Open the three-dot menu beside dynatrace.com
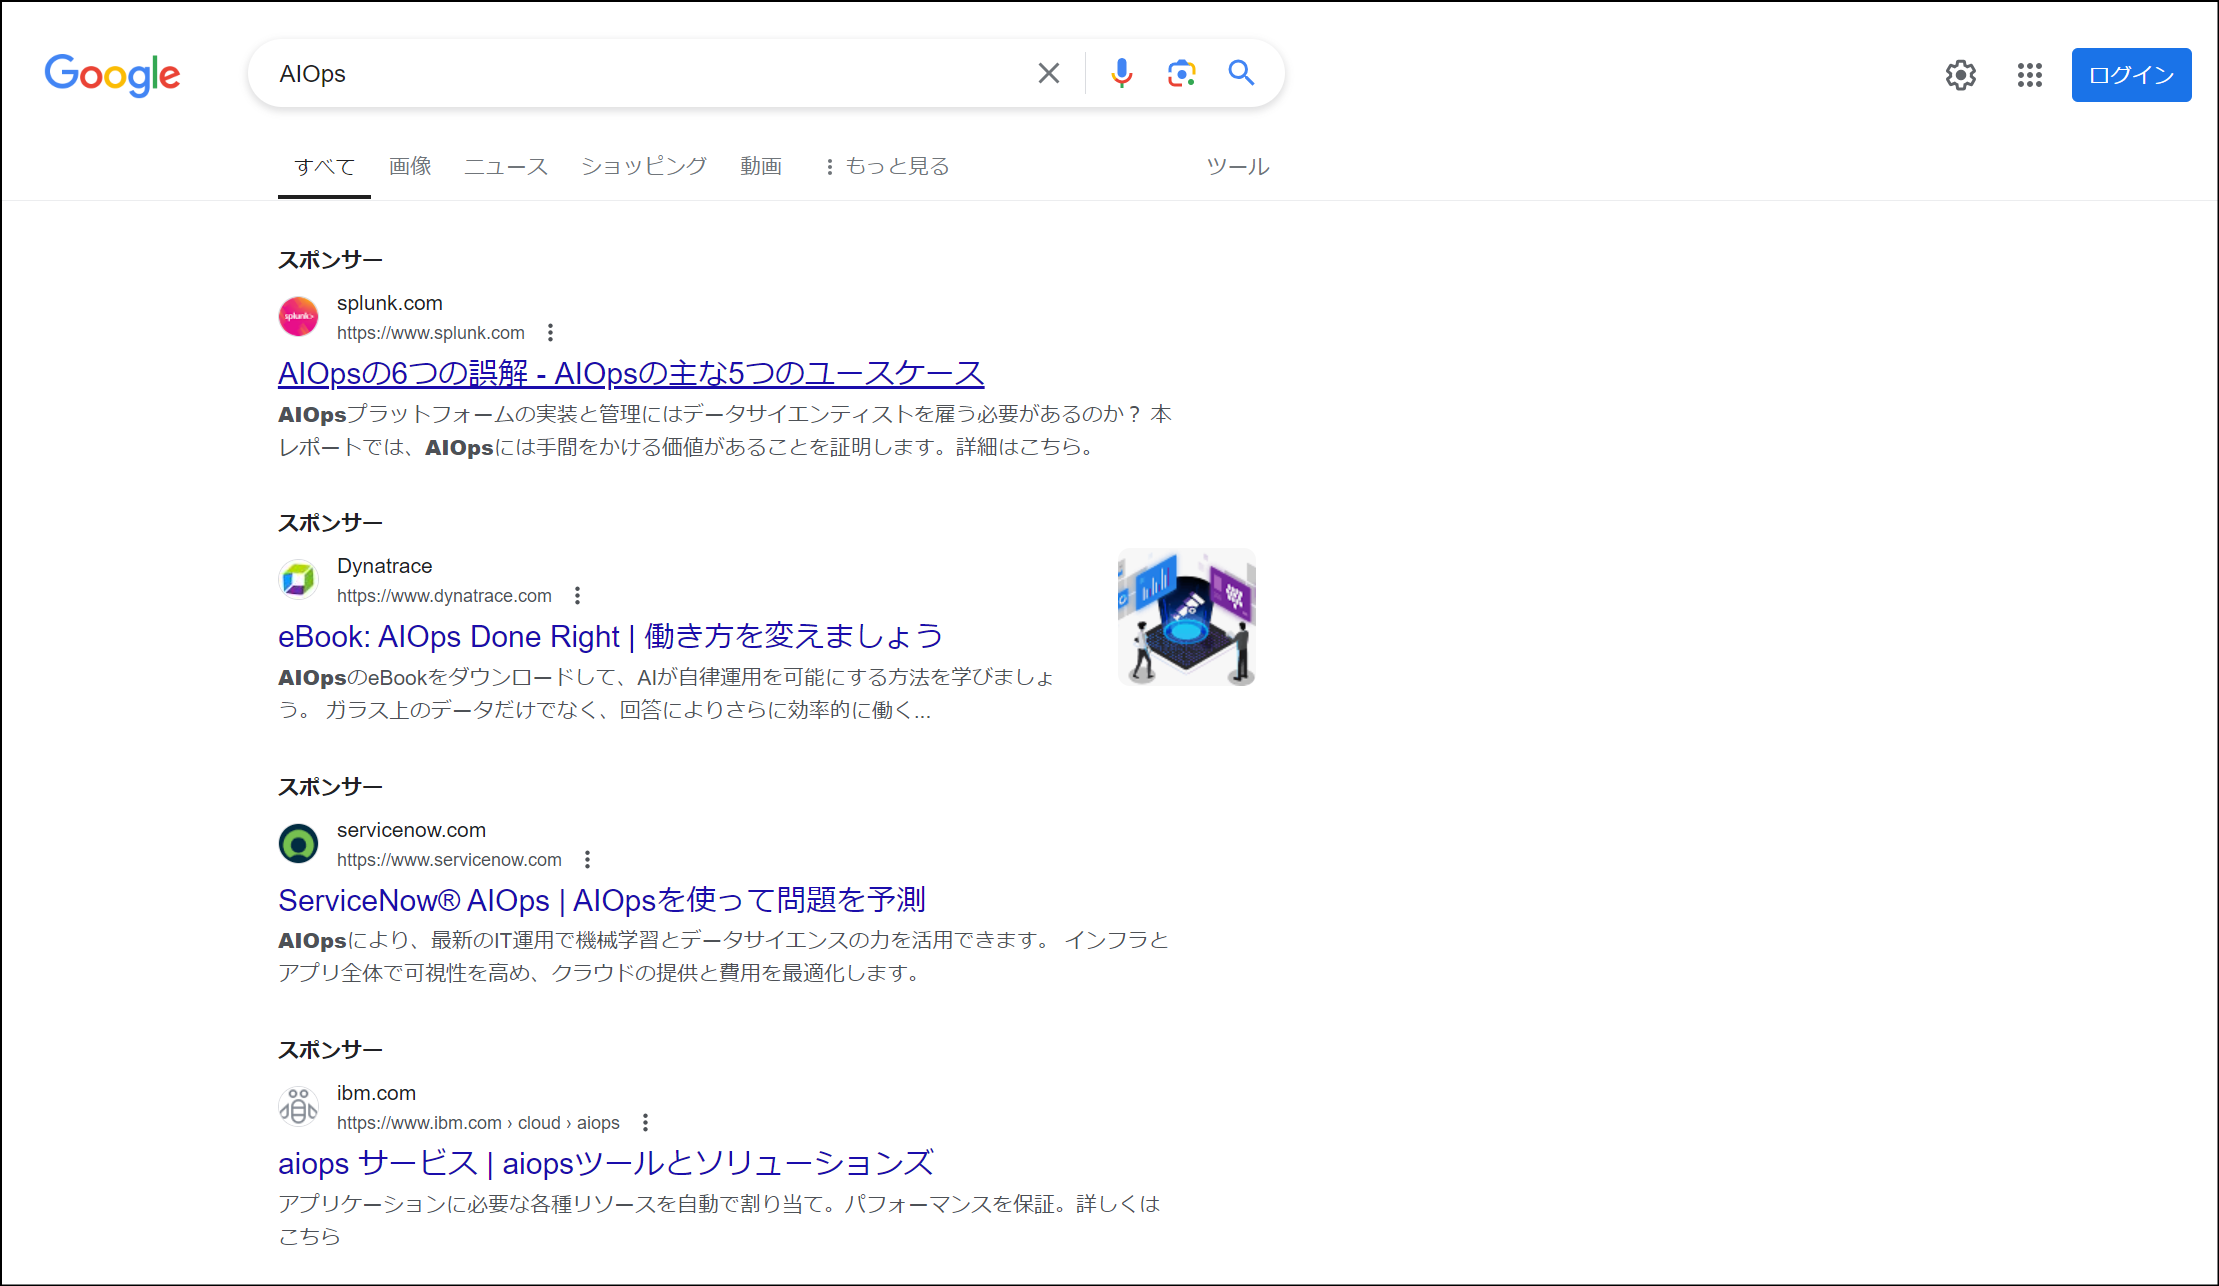Screen dimensions: 2219x1286 [577, 595]
